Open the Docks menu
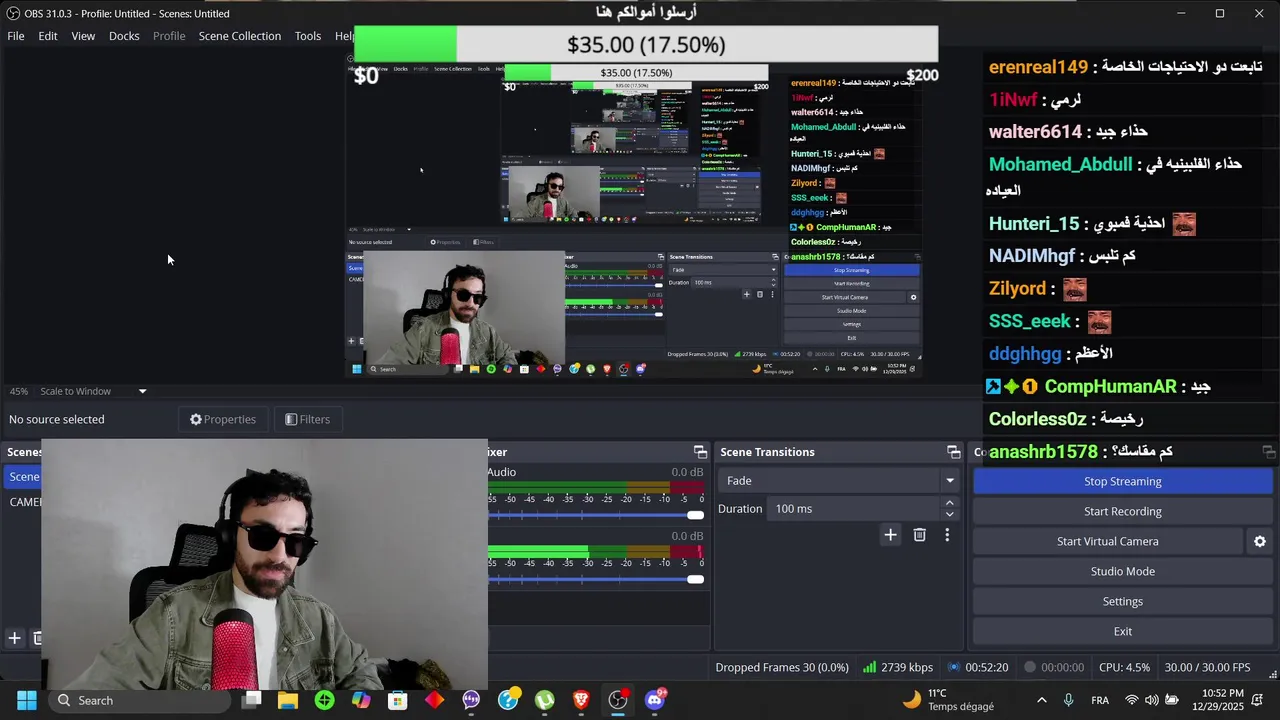The width and height of the screenshot is (1280, 720). pyautogui.click(x=124, y=36)
